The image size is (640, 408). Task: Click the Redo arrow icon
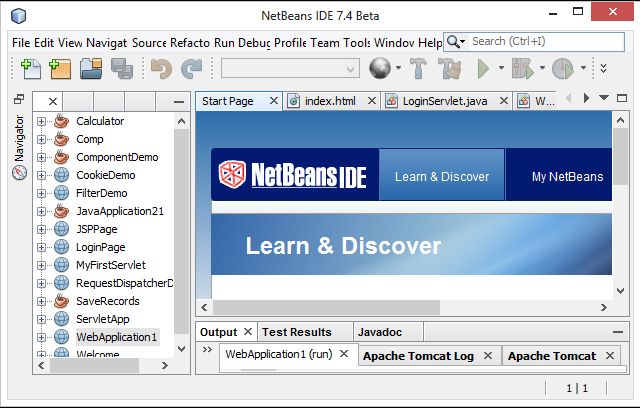(191, 69)
